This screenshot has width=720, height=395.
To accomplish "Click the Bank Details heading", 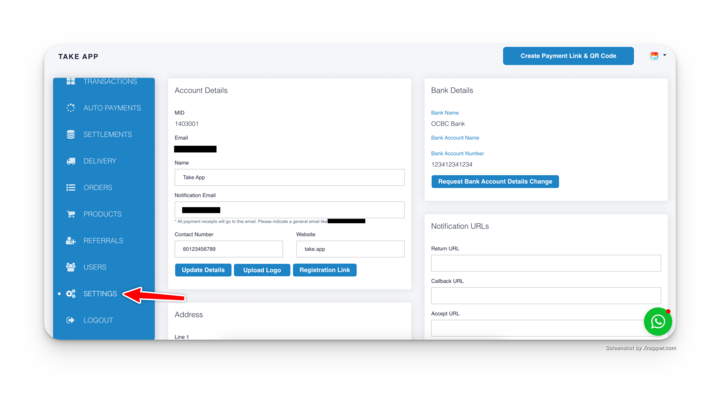I will [452, 90].
